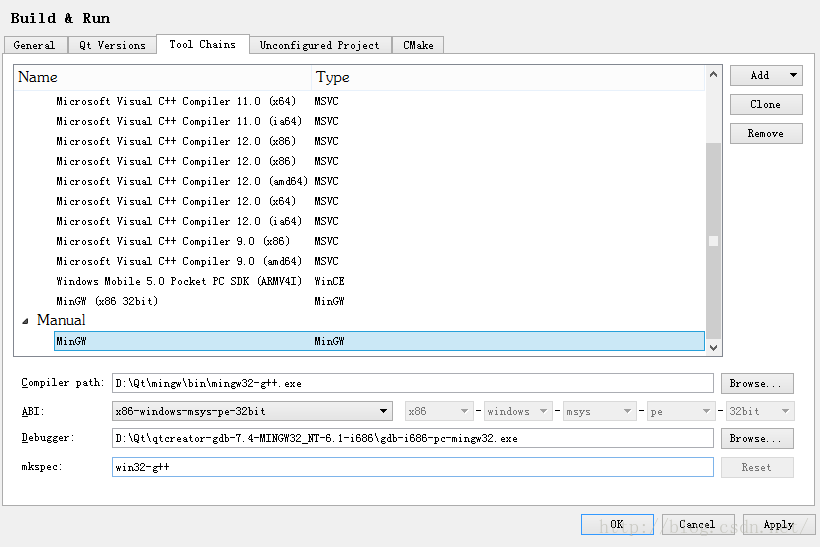Select MinGW (x86 32bit) entry
This screenshot has width=820, height=547.
coord(379,301)
